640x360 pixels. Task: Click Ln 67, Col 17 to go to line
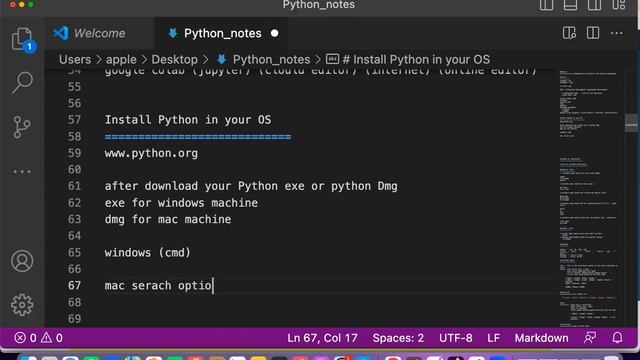(322, 338)
